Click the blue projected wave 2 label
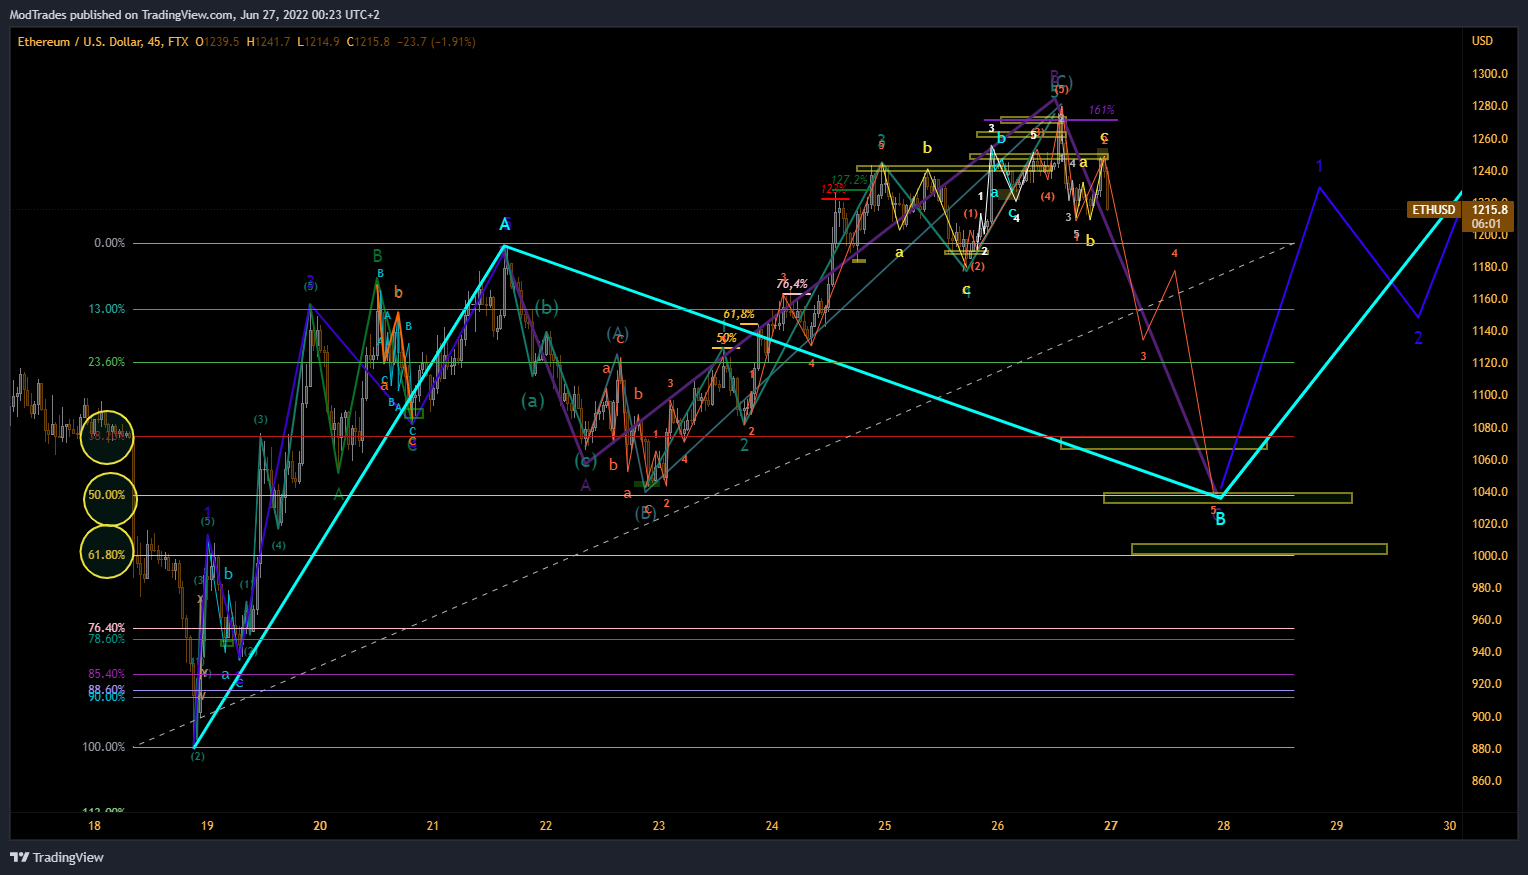Viewport: 1528px width, 875px height. [1418, 338]
